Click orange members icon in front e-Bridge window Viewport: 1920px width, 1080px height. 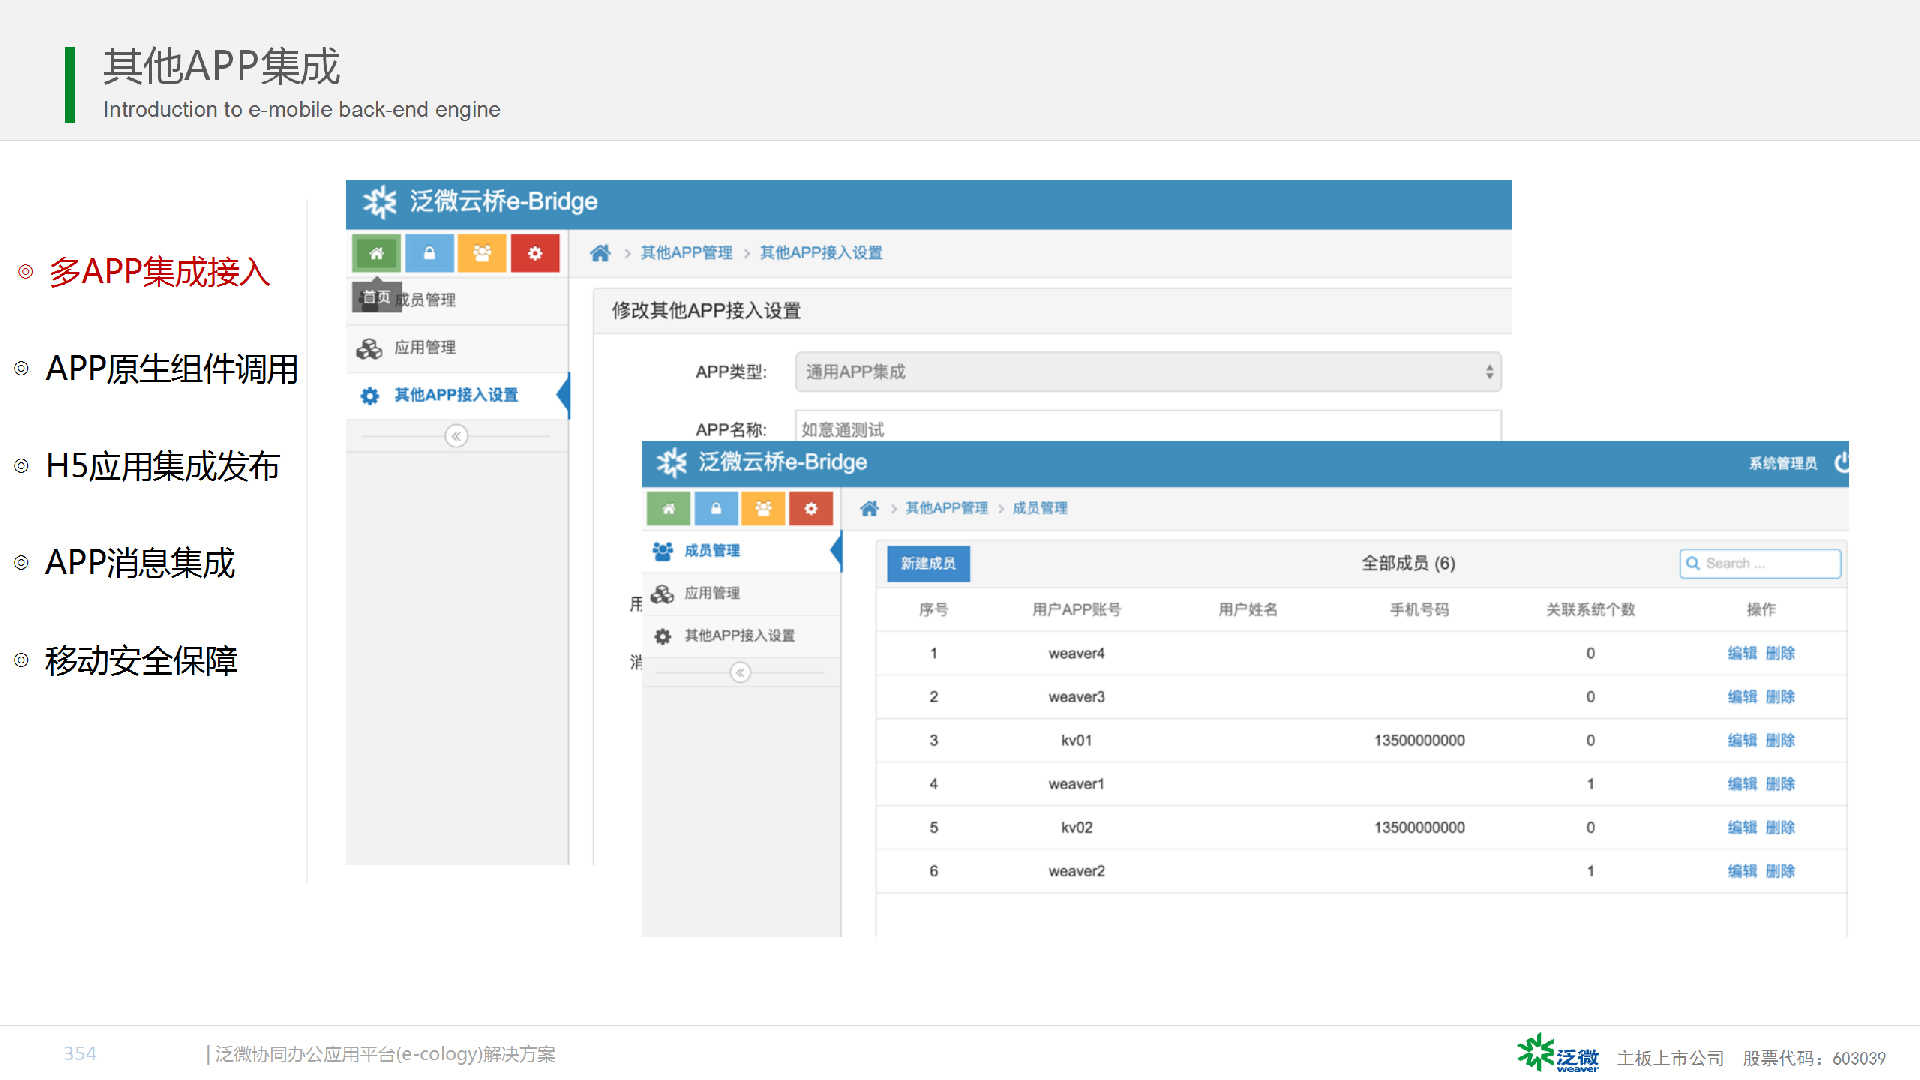763,508
